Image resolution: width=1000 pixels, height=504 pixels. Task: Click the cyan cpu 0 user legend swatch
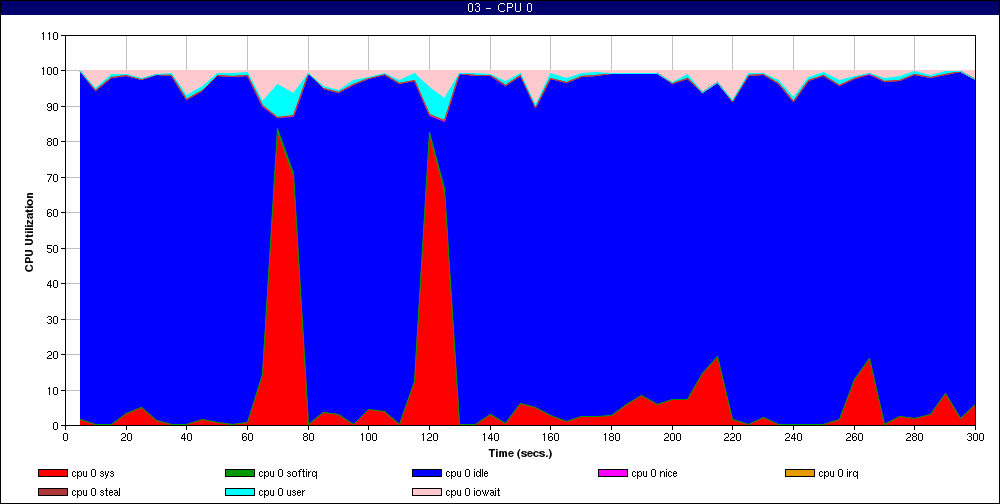(240, 493)
